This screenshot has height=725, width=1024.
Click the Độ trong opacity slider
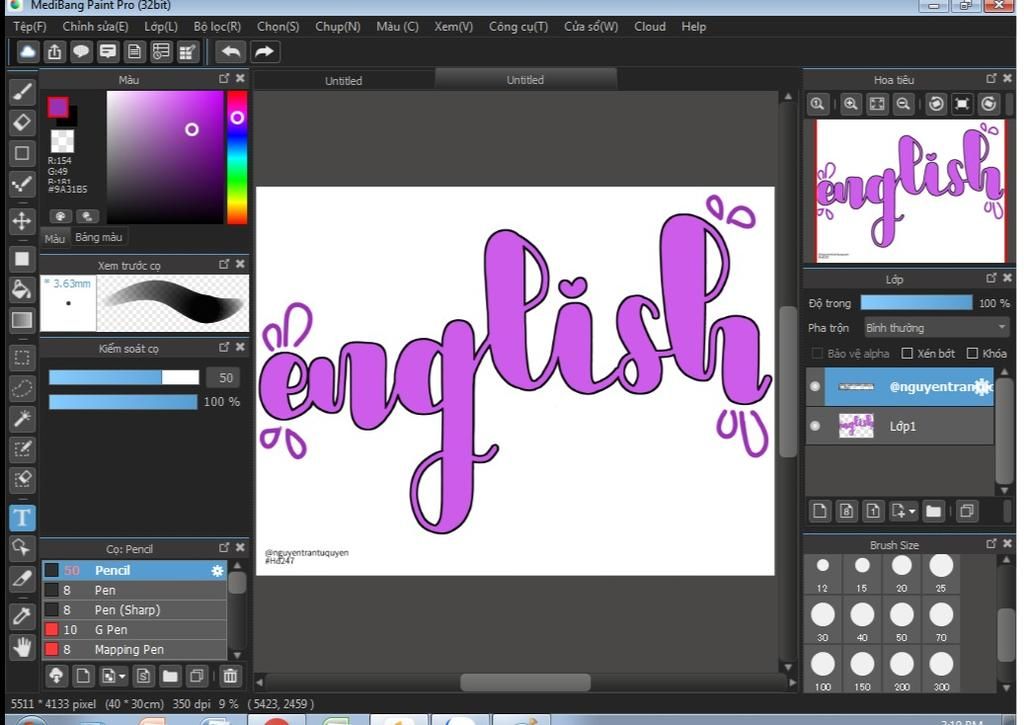coord(916,302)
